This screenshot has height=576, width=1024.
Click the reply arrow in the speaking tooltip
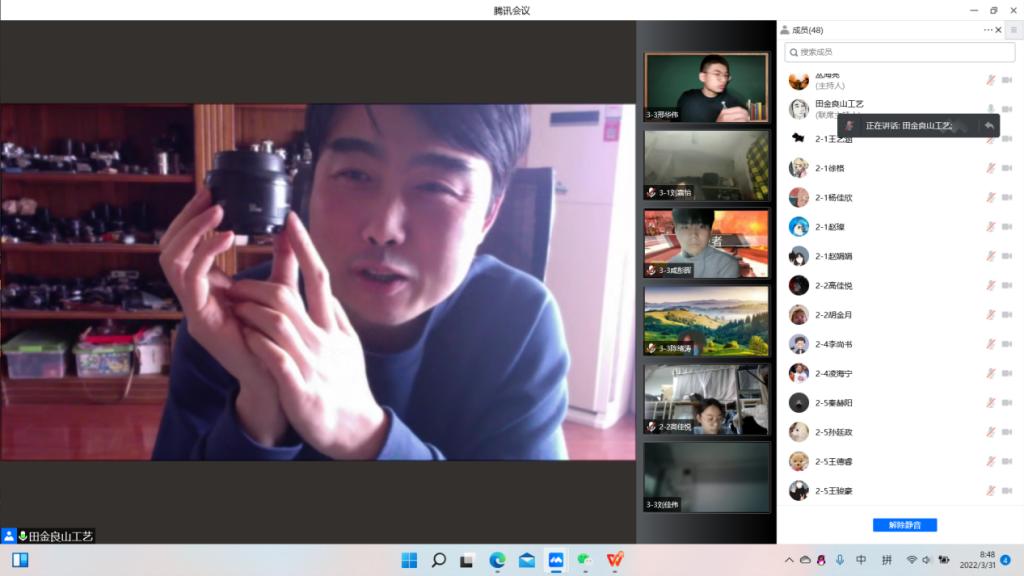[x=988, y=126]
